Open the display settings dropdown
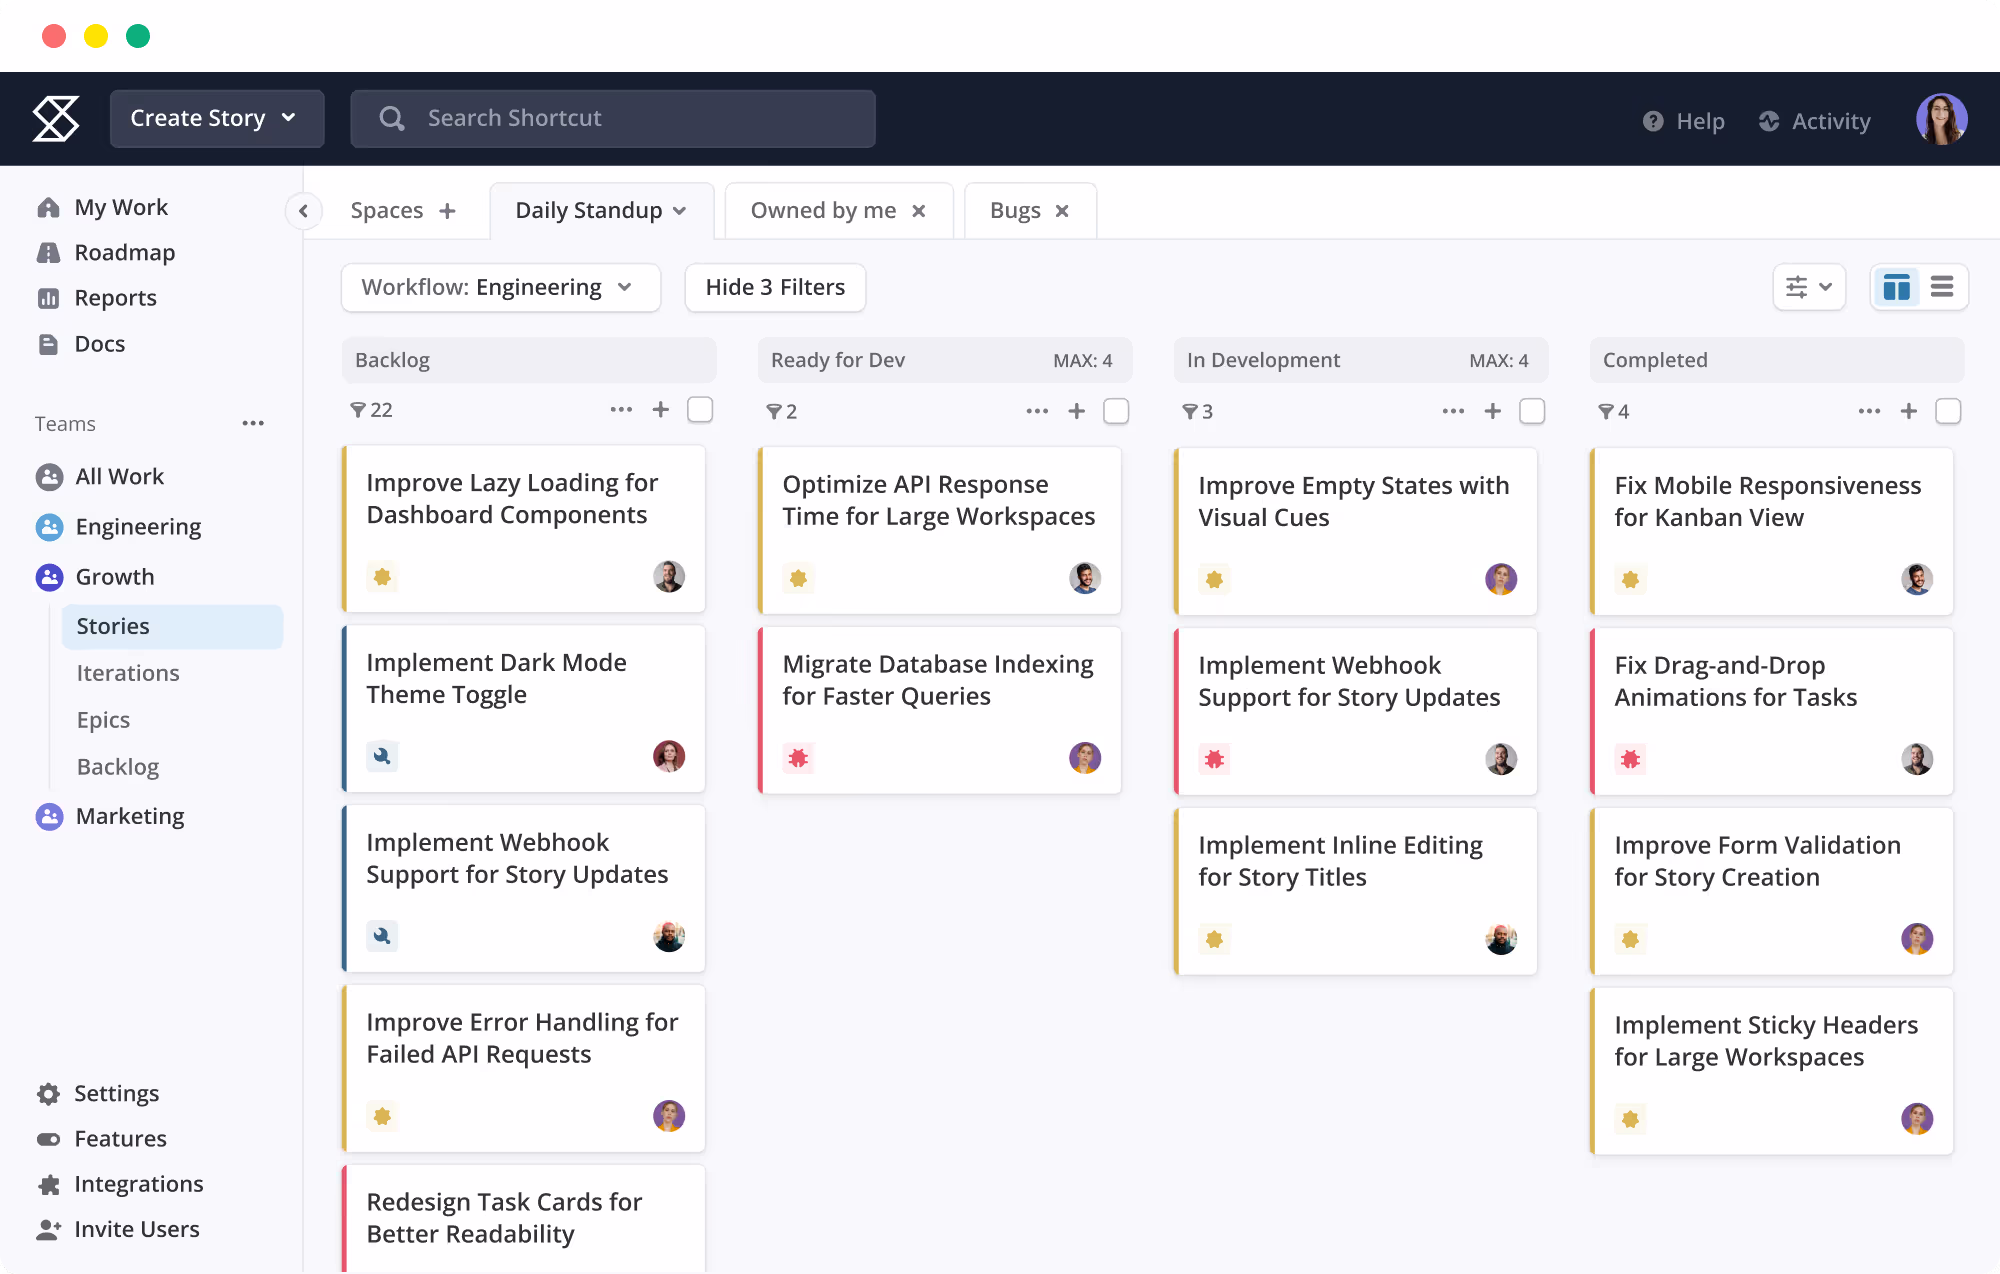 1808,288
